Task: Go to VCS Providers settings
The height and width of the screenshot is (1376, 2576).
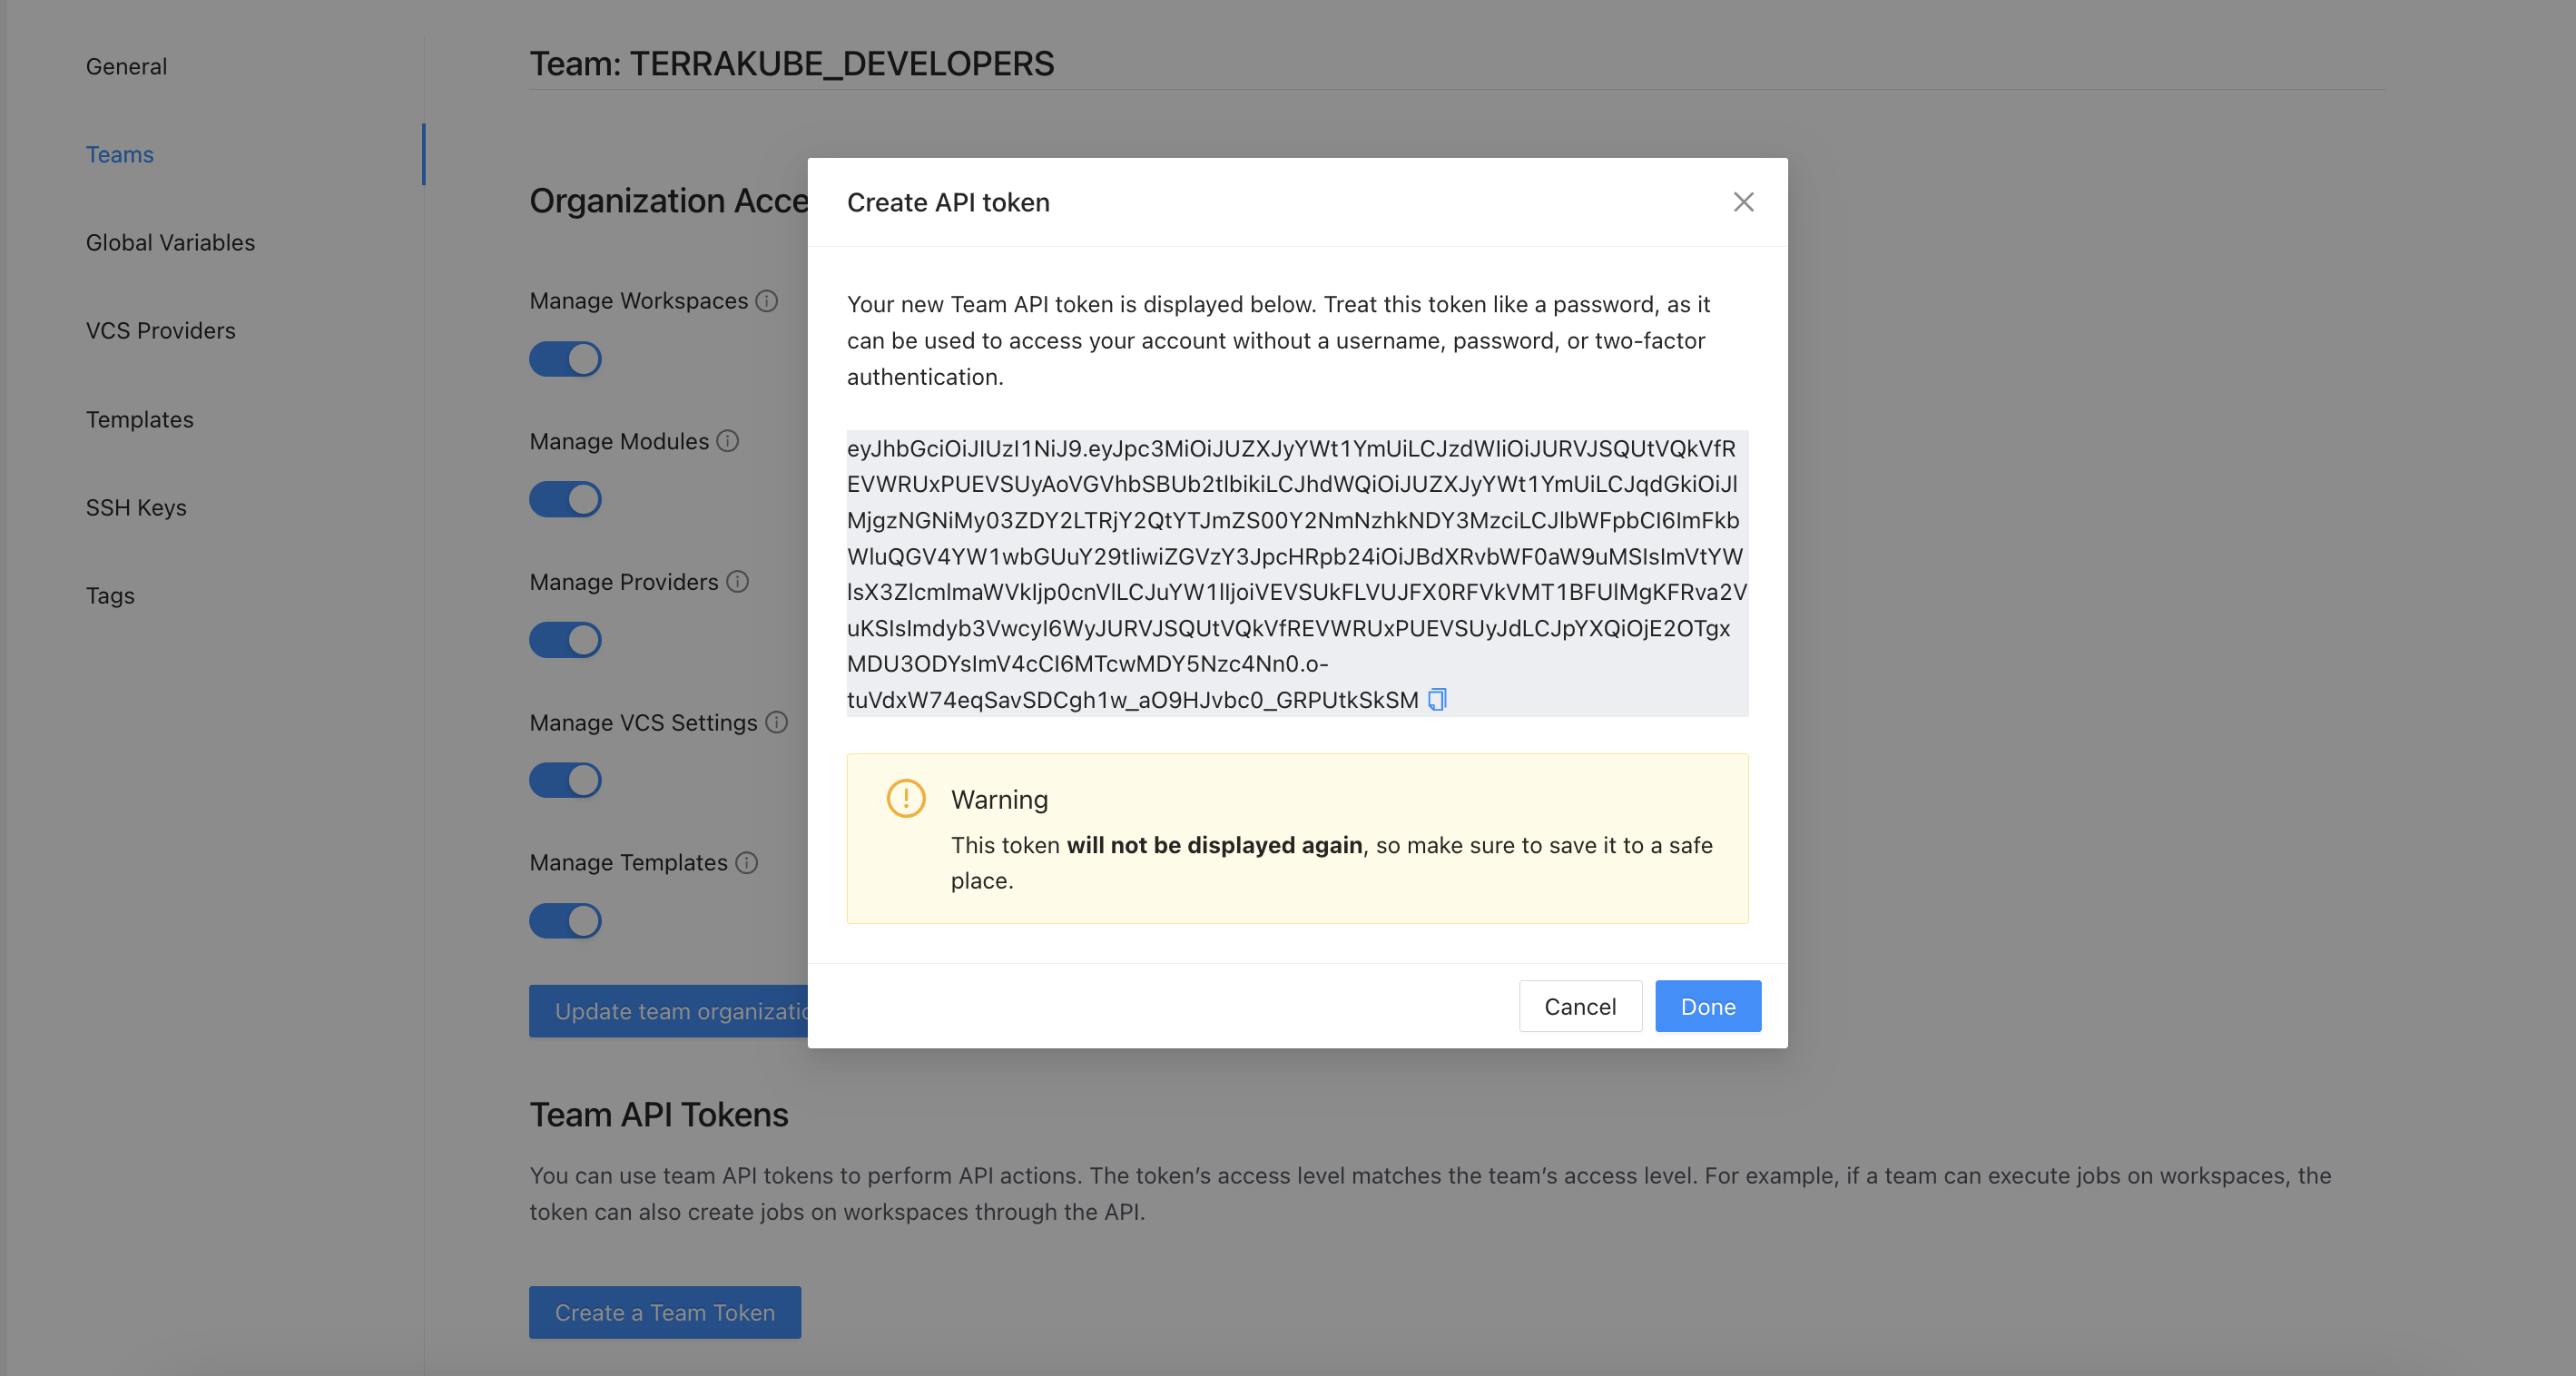Action: [160, 331]
